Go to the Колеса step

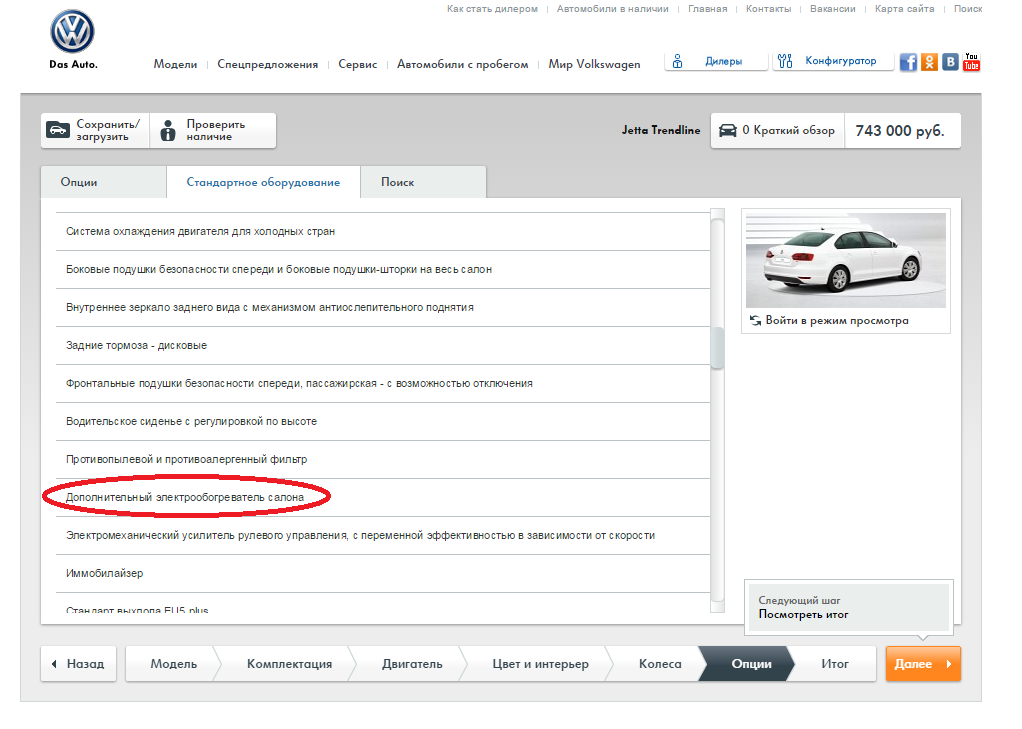(x=660, y=664)
